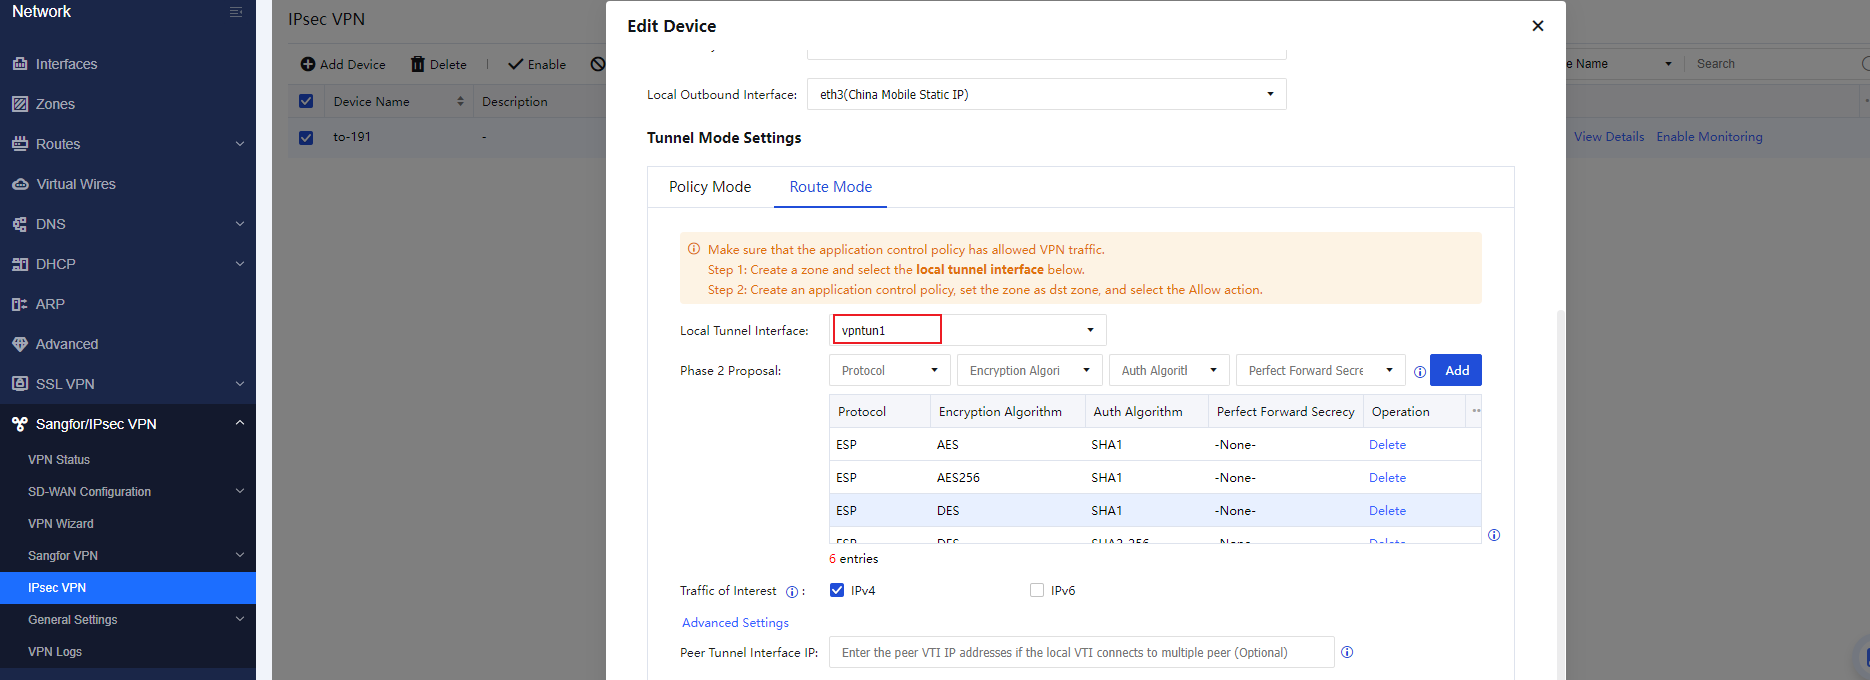Click the Delete trash icon in toolbar
This screenshot has height=680, width=1870.
click(x=418, y=64)
